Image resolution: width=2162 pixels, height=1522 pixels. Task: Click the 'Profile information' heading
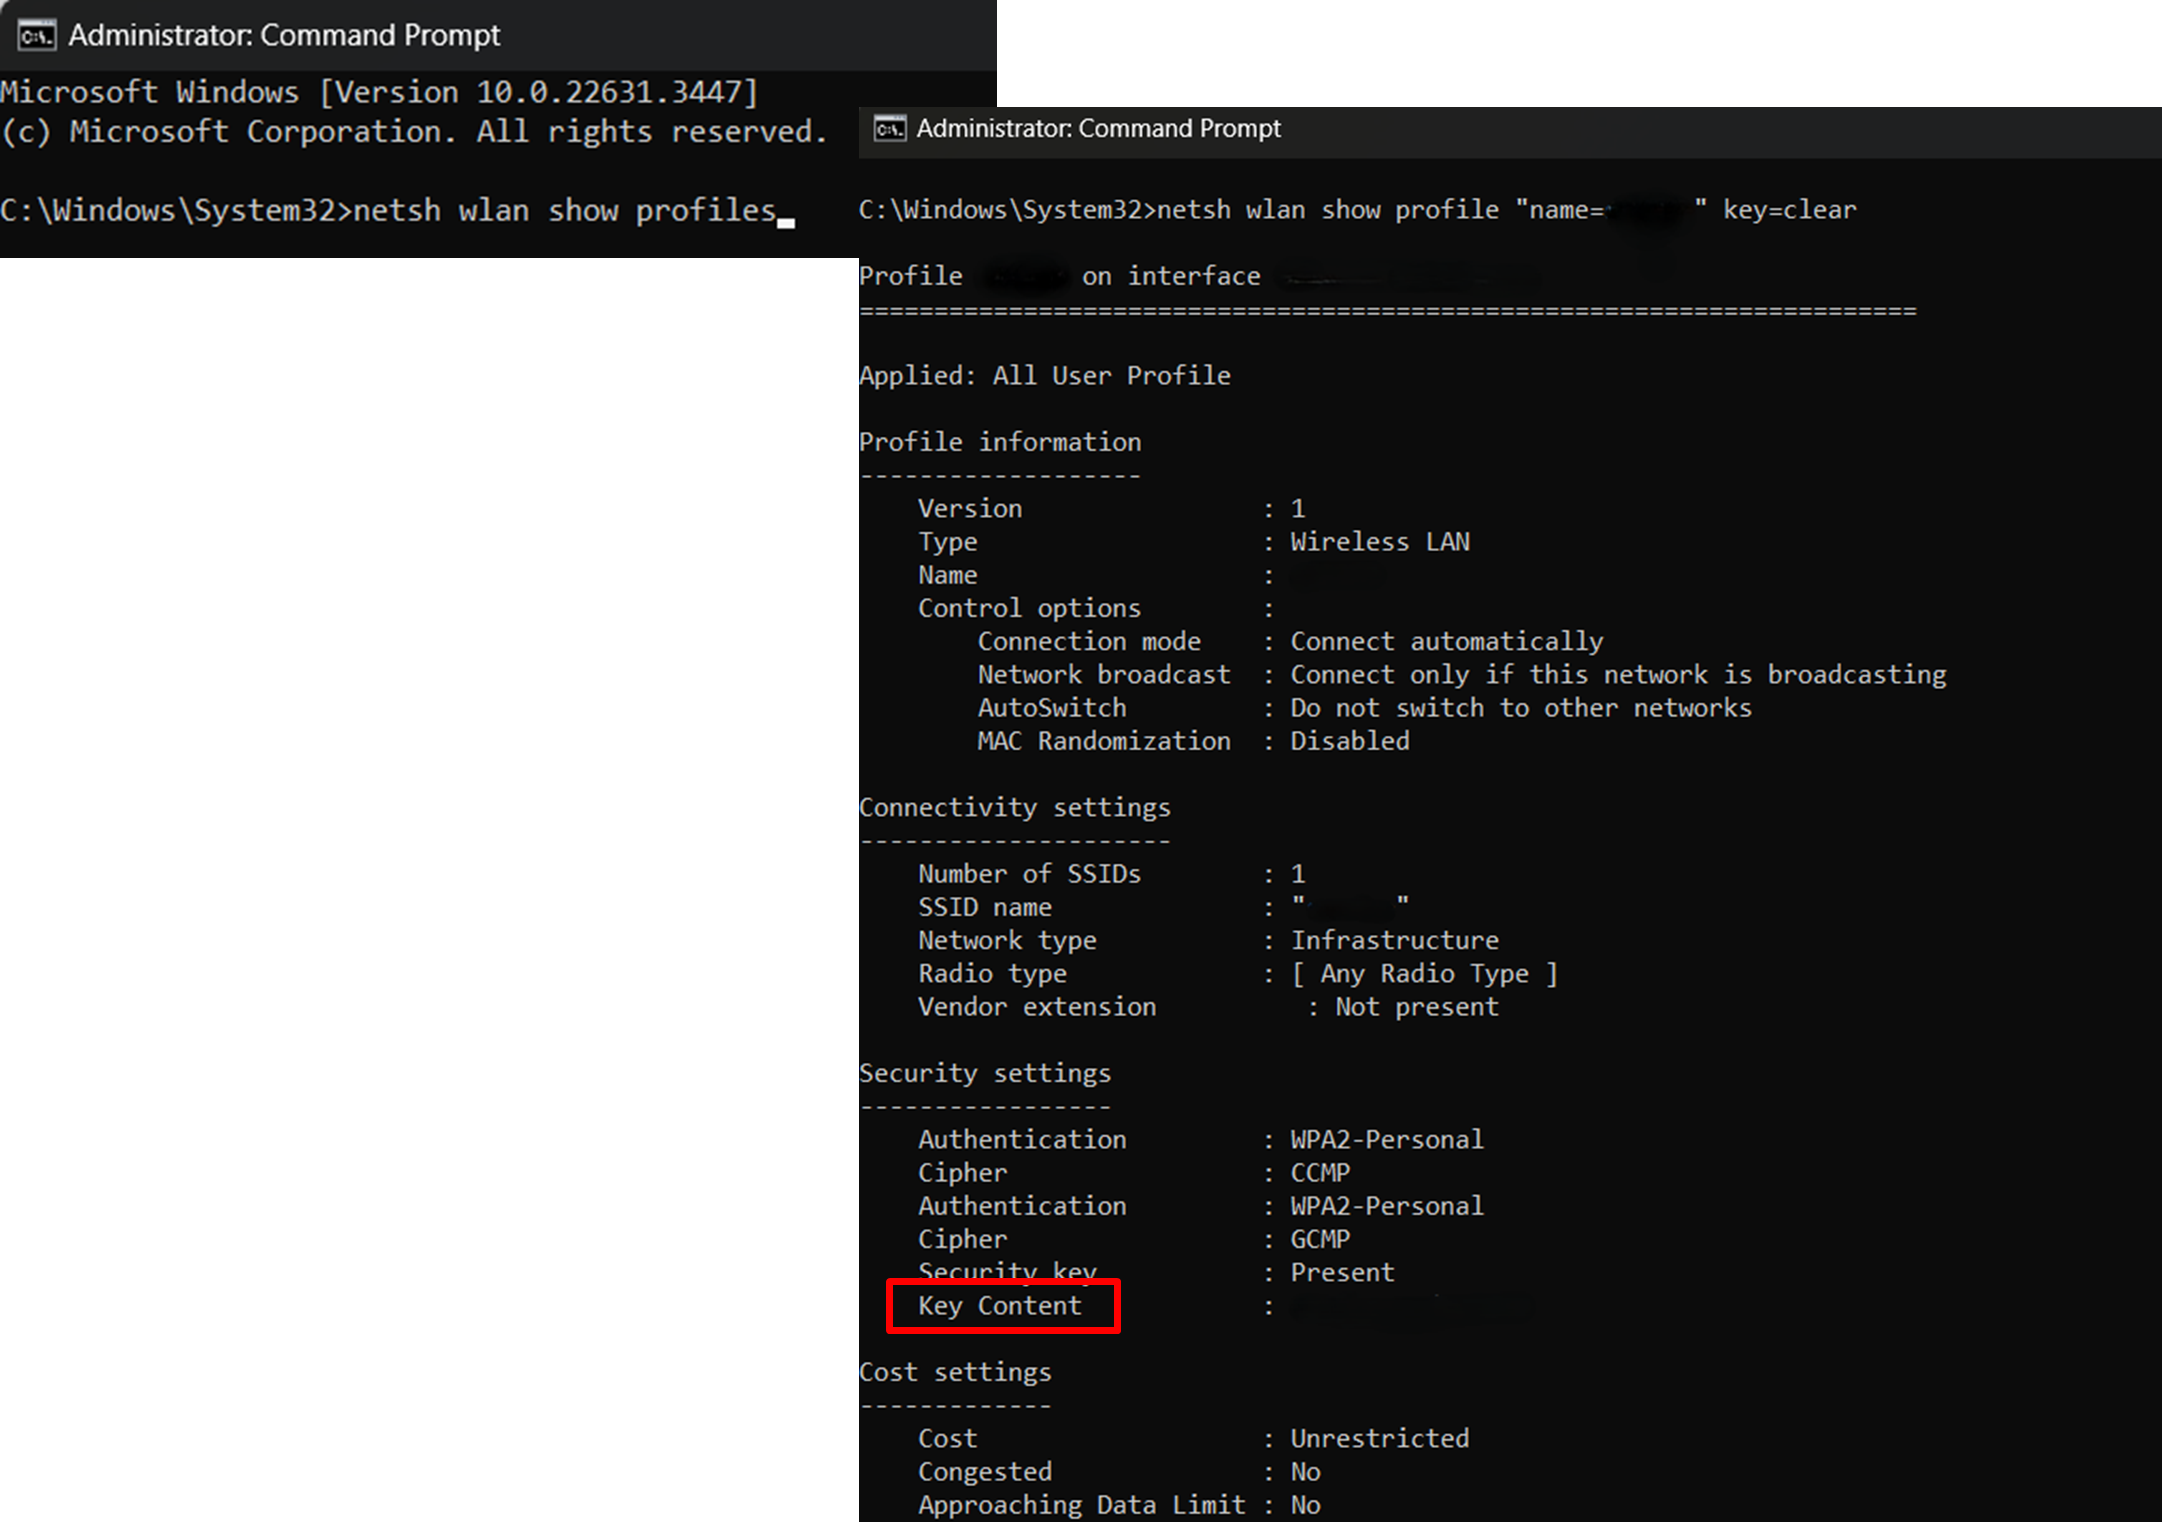coord(1000,442)
